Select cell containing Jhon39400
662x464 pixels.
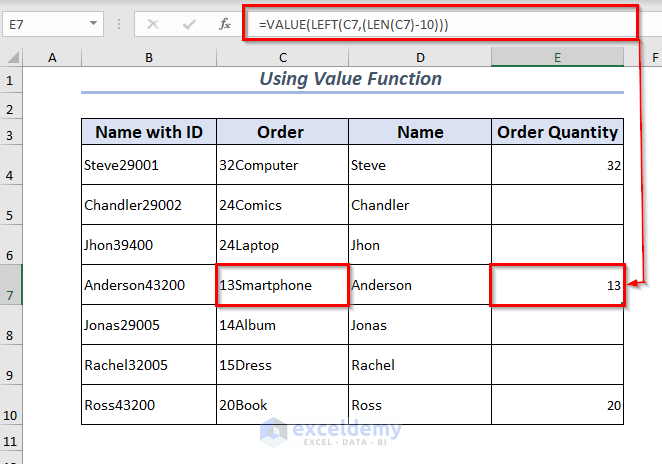click(x=149, y=245)
